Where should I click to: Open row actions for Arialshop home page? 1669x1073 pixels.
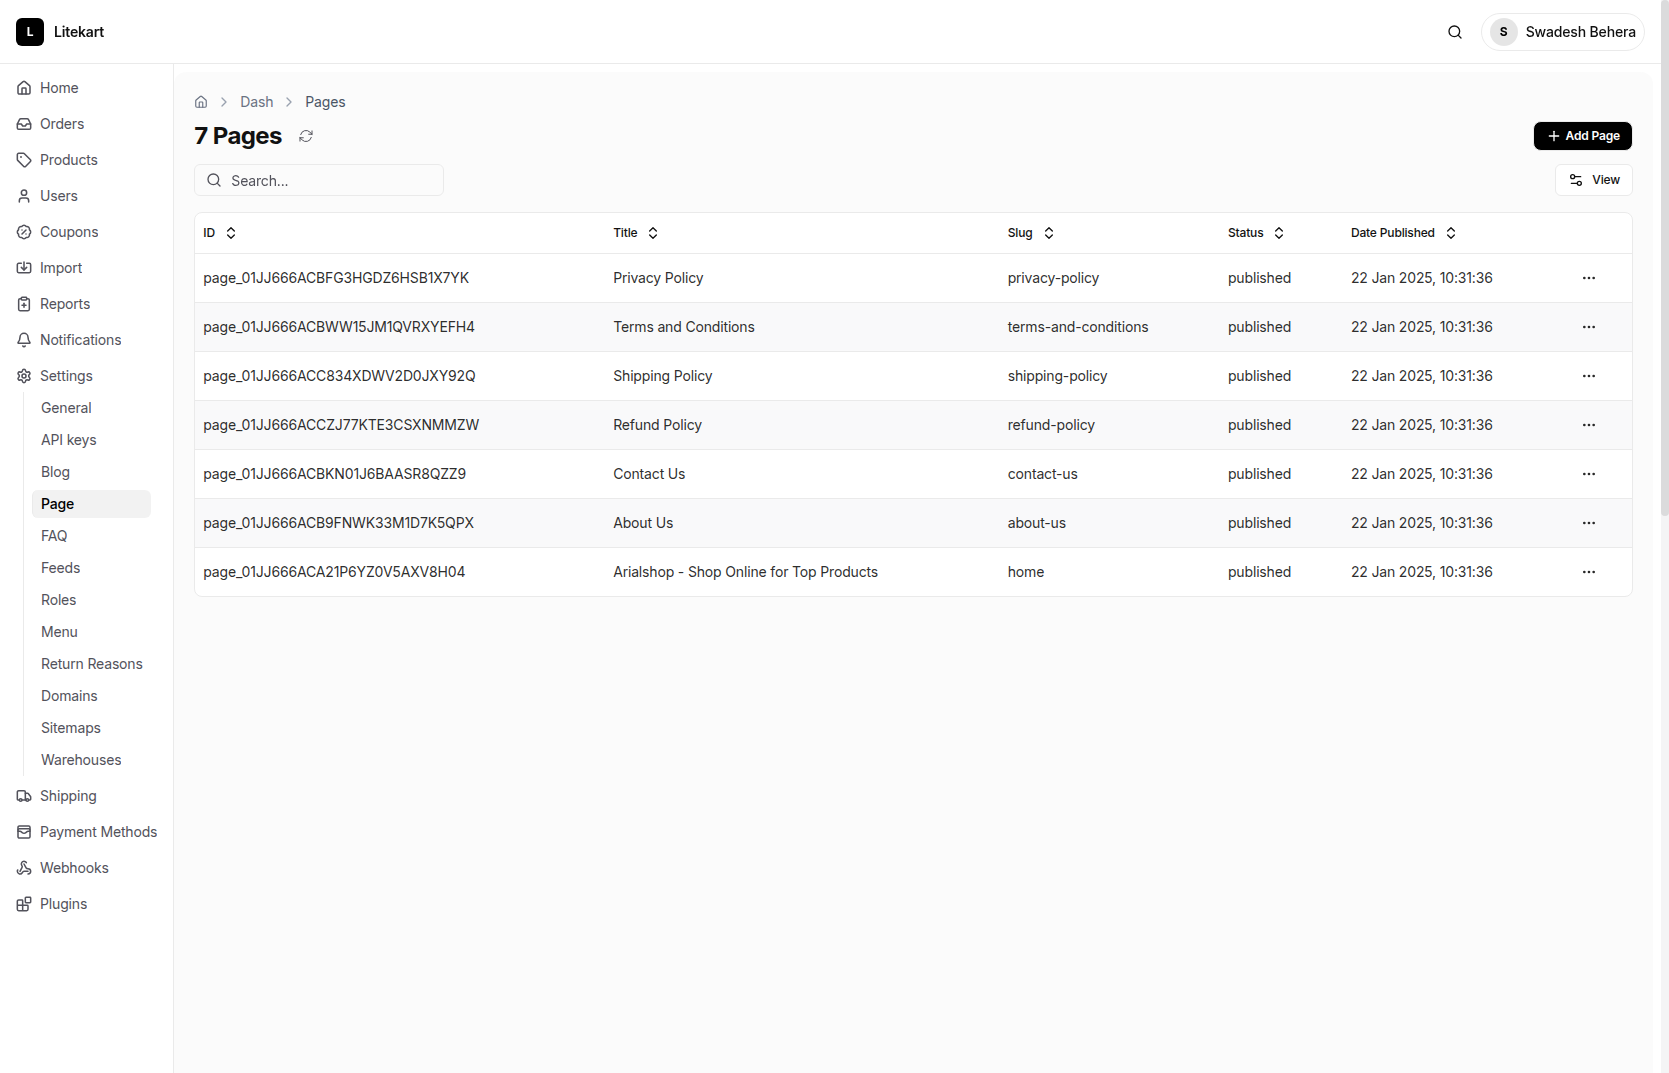pyautogui.click(x=1589, y=572)
